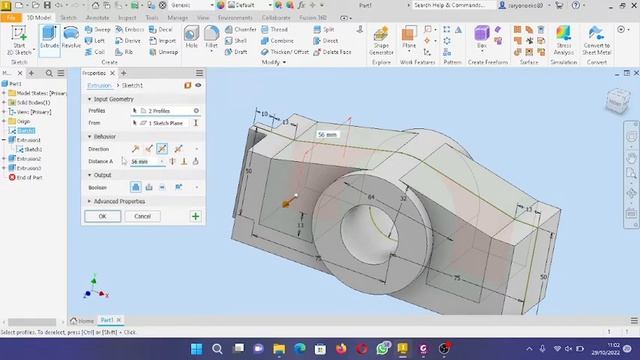Select the Loft tool
Screen dimensions: 640x360
(95, 41)
